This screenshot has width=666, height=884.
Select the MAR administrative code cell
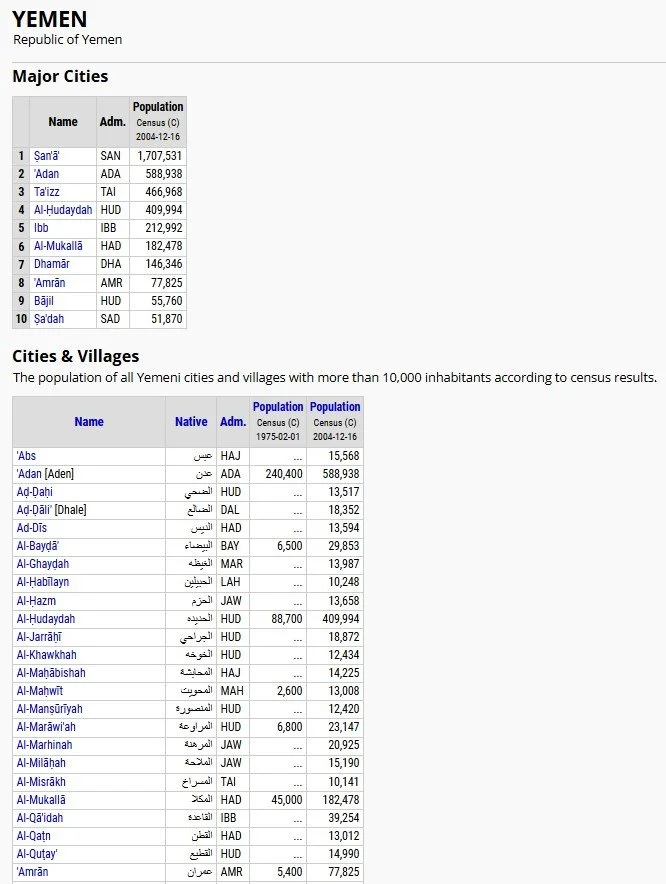coord(232,564)
